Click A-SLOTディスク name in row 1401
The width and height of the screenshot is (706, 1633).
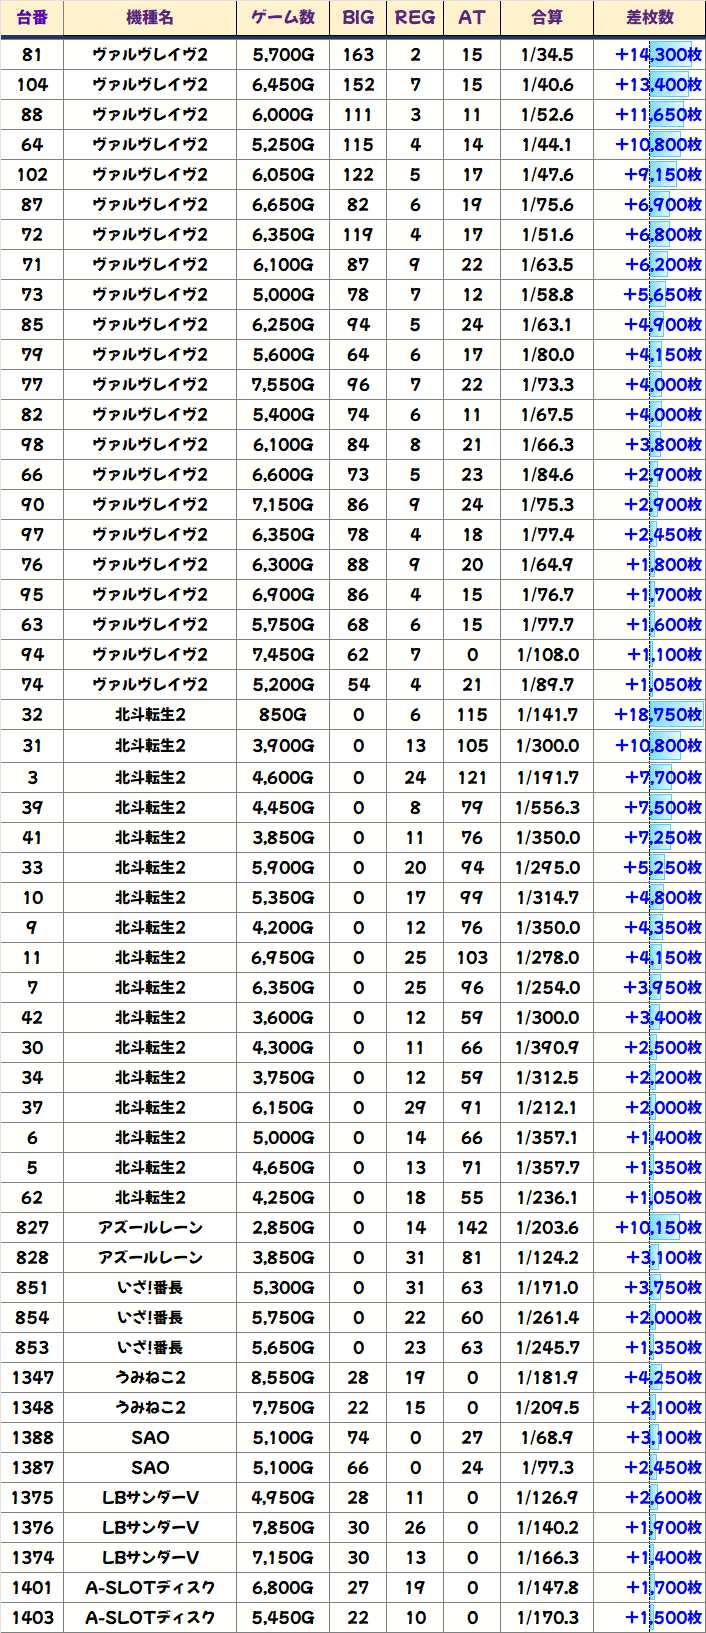point(150,1587)
